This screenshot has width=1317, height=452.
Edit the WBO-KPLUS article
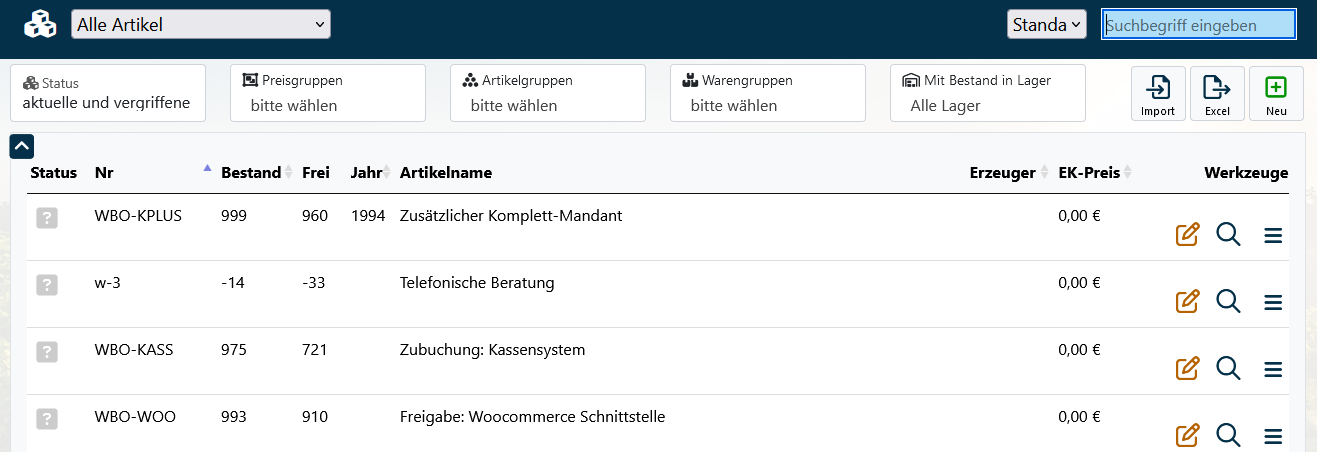click(x=1187, y=235)
